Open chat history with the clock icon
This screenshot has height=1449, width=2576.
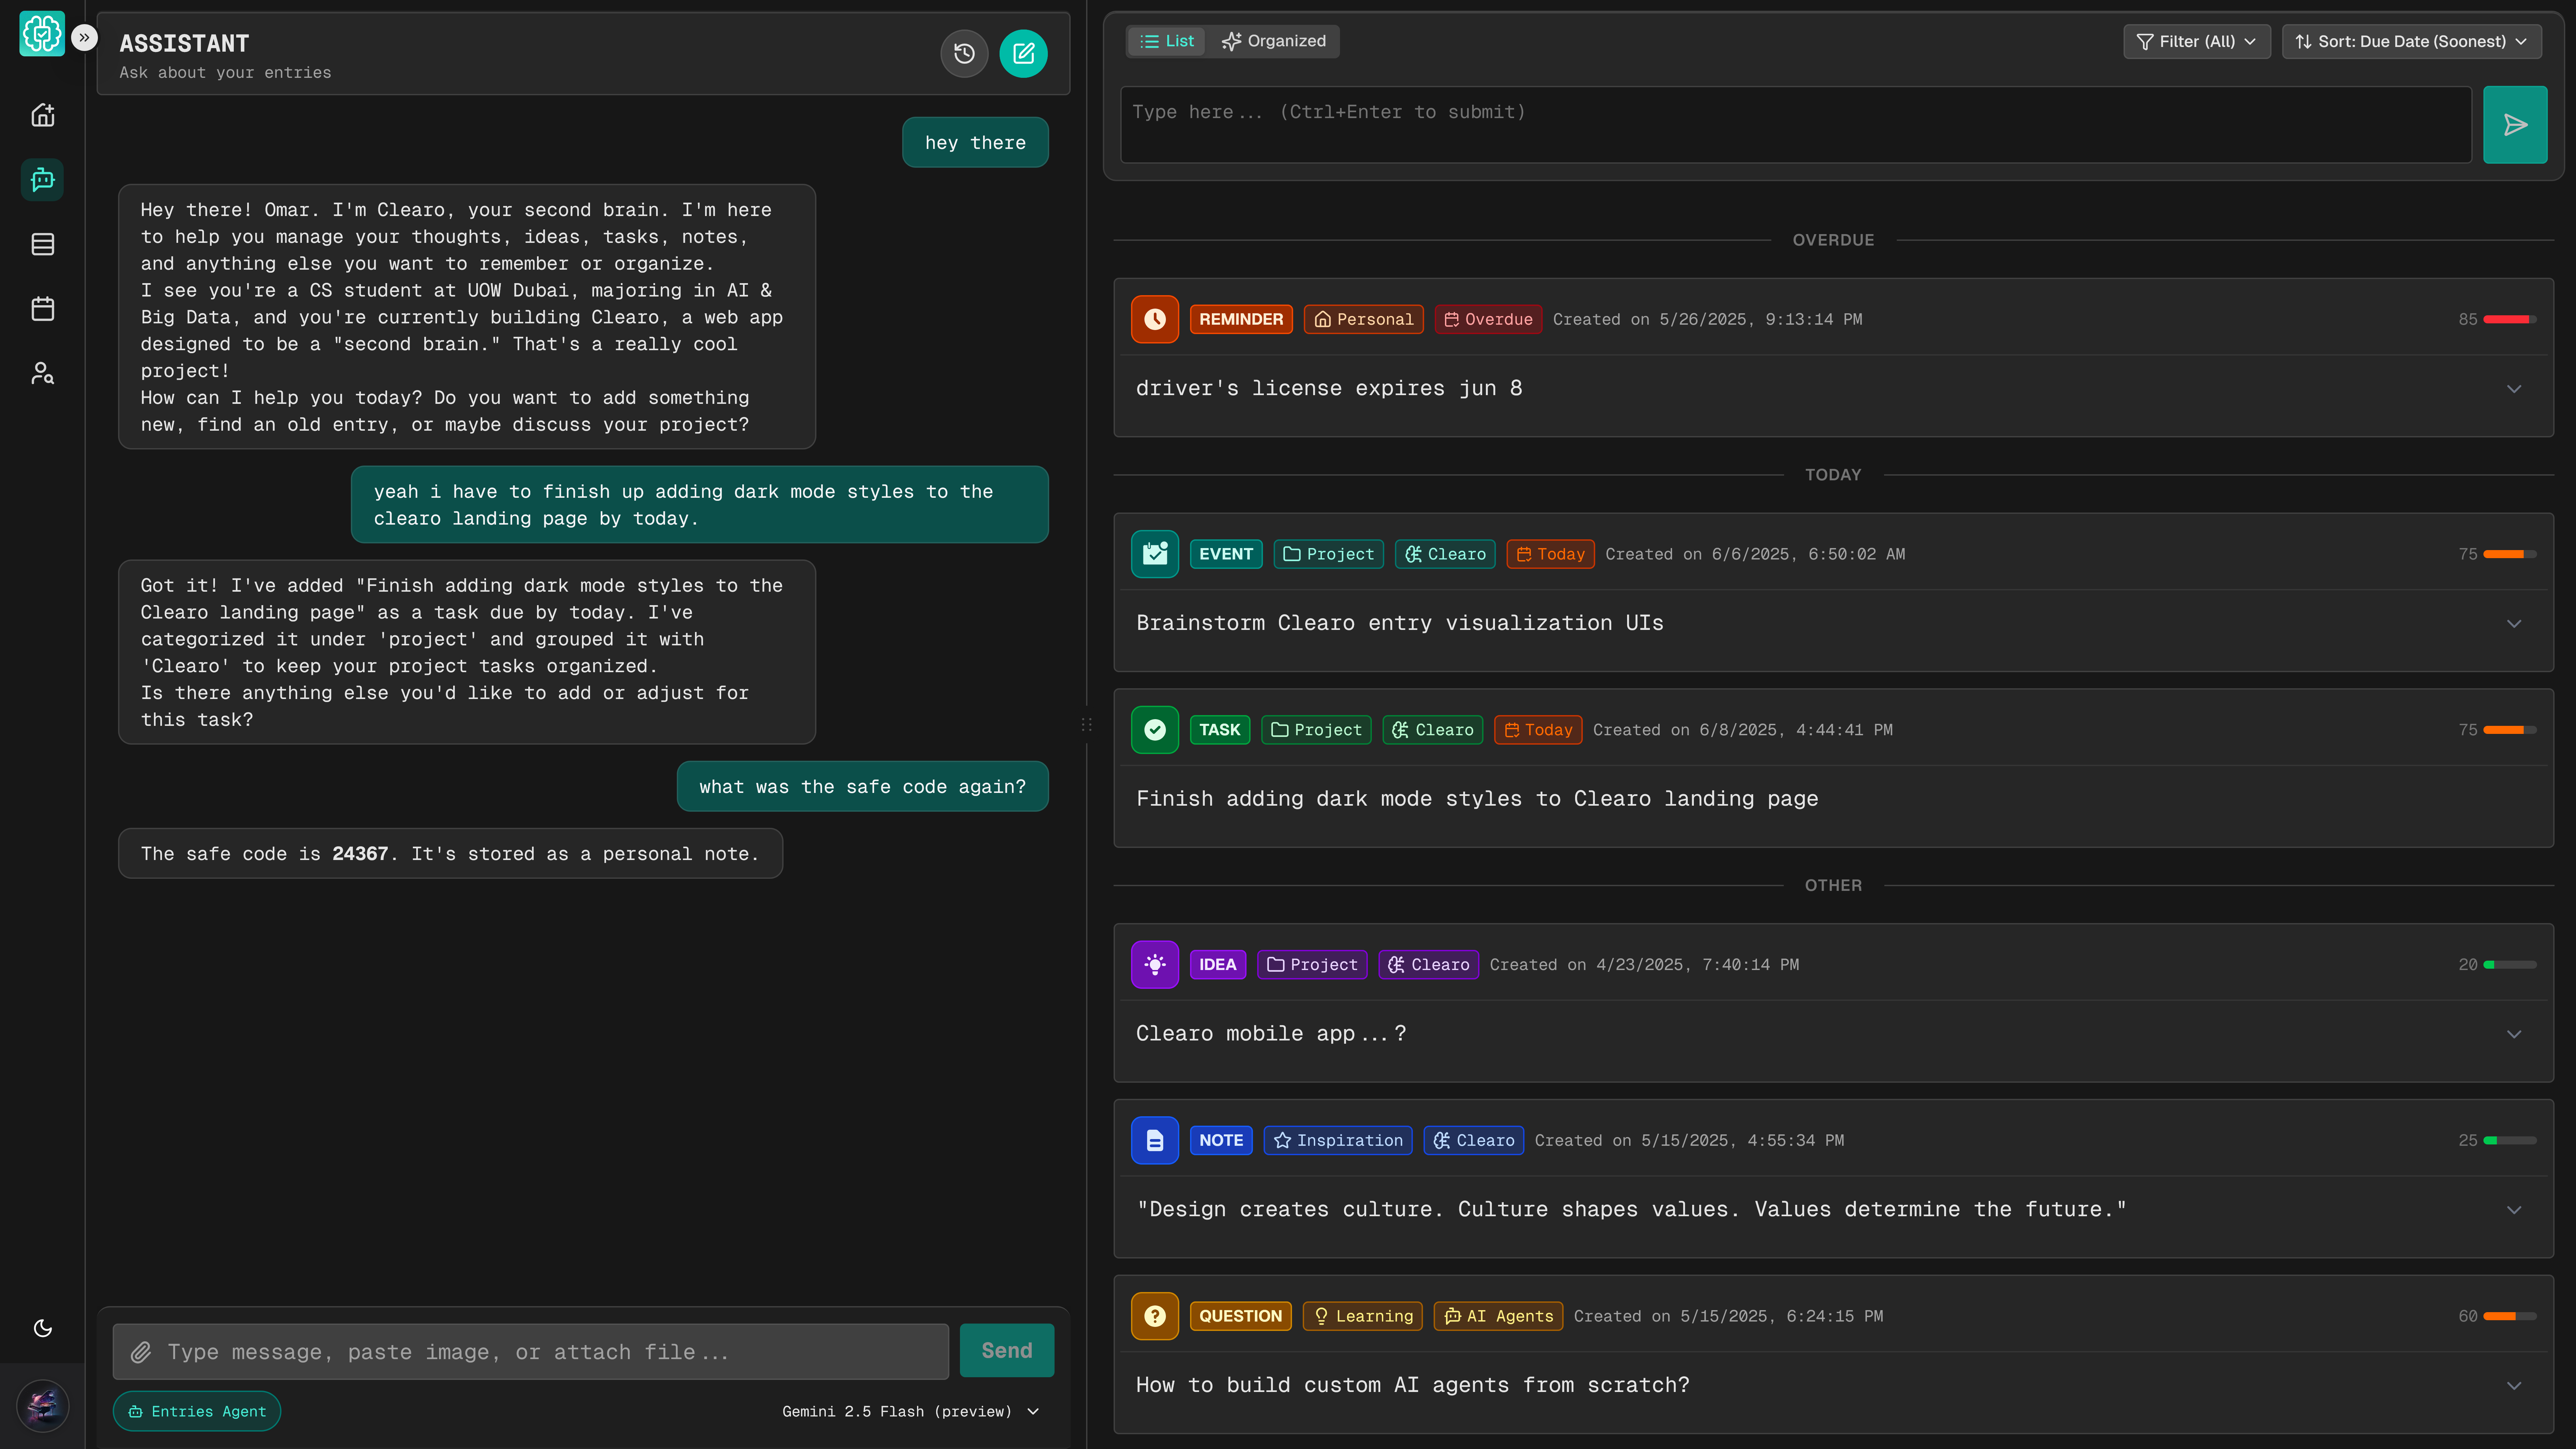(964, 54)
